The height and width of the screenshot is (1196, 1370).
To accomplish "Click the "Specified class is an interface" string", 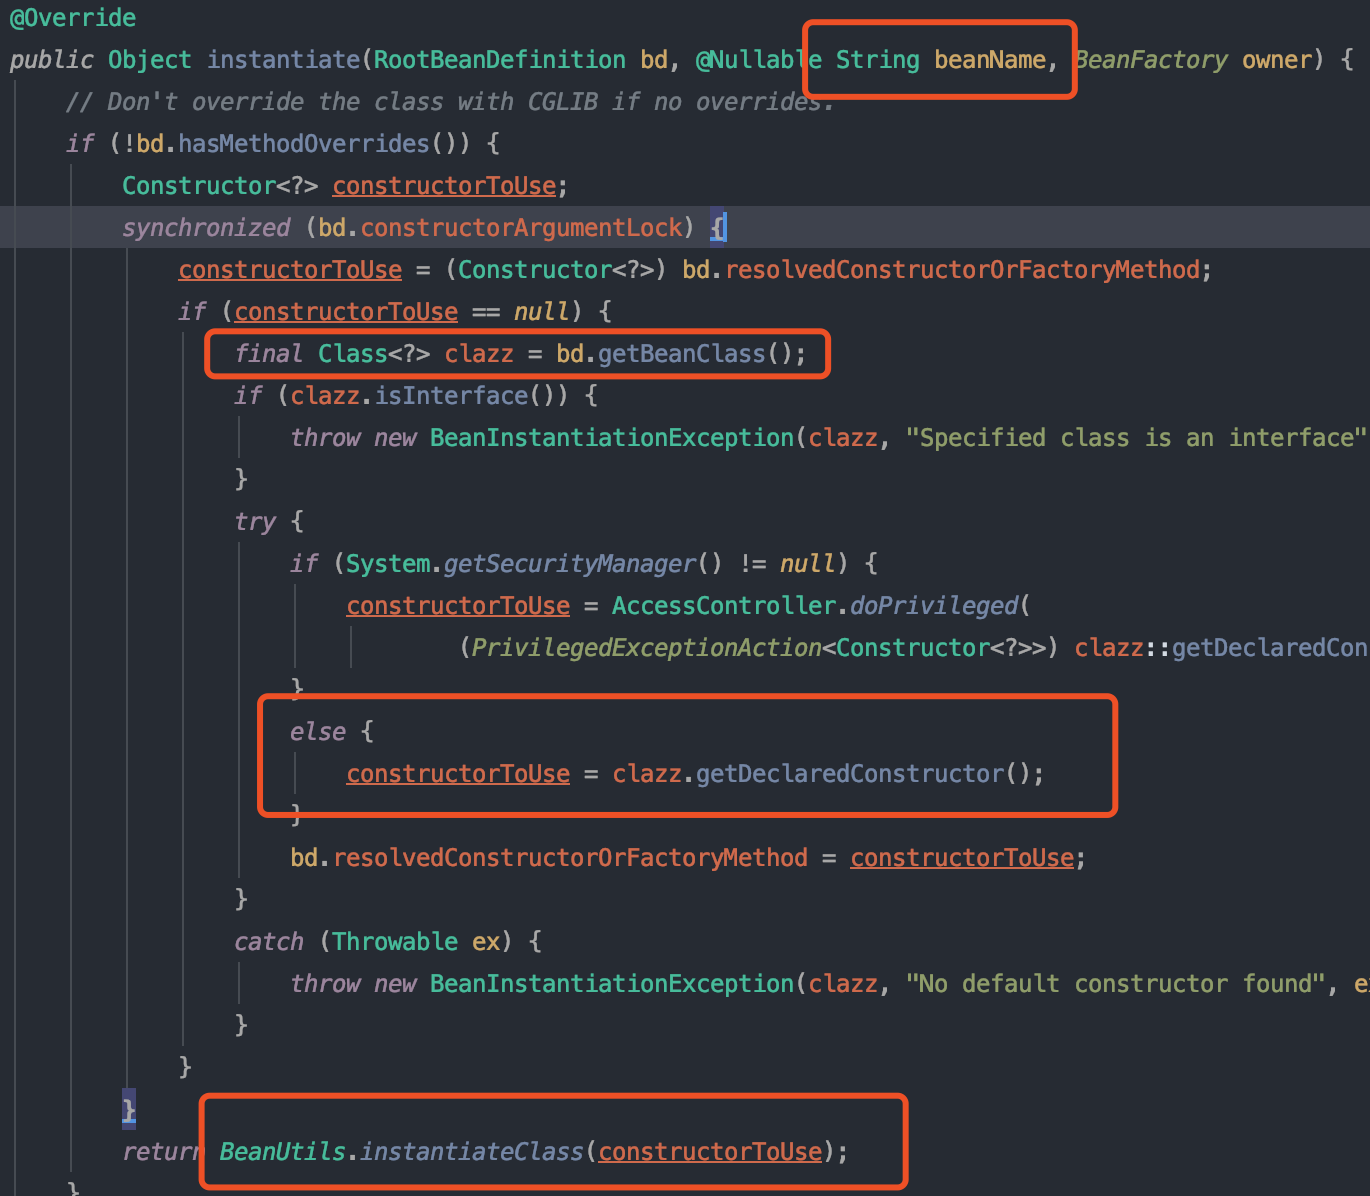I will click(1135, 438).
